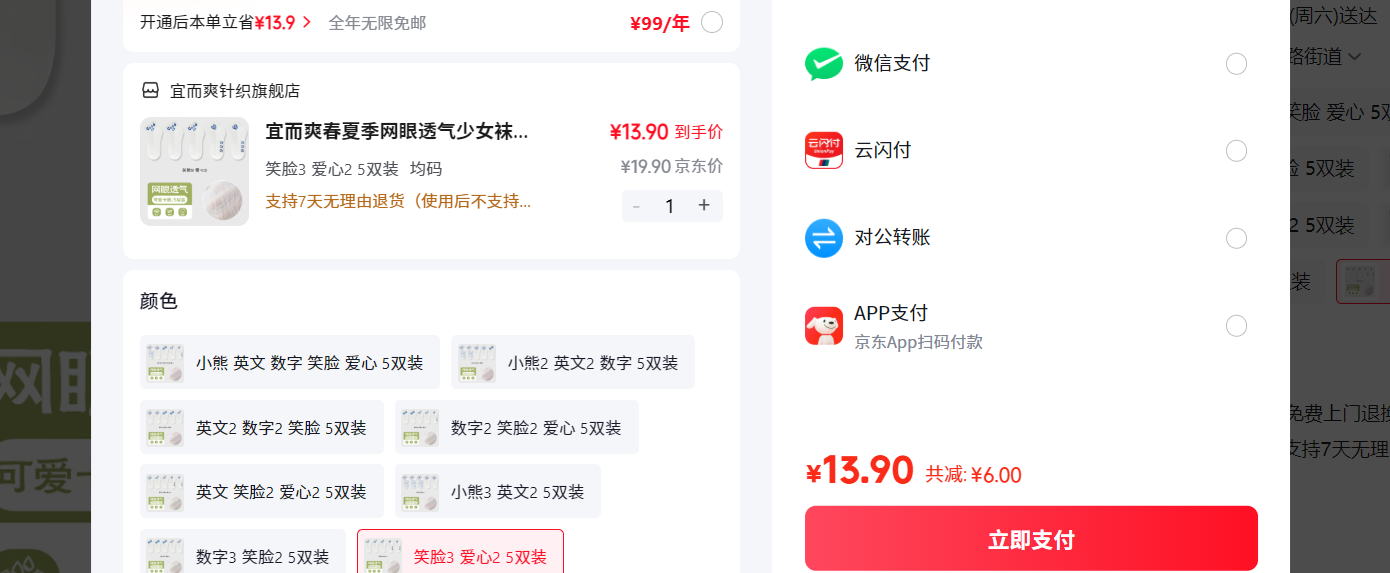The height and width of the screenshot is (573, 1390).
Task: Enable the ¥99/年 membership radio circle
Action: pyautogui.click(x=712, y=22)
